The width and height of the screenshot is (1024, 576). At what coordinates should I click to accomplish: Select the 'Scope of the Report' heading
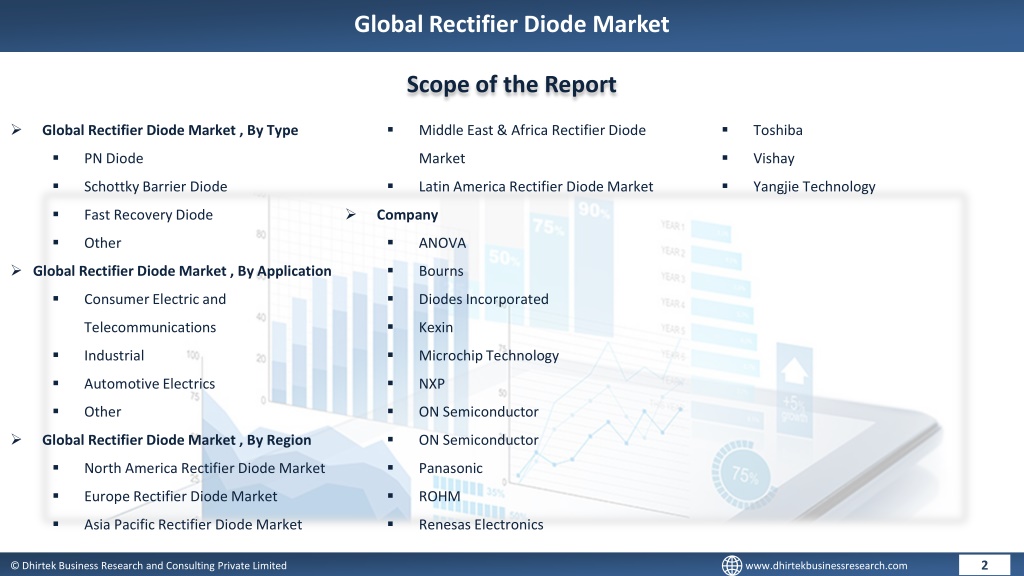click(511, 84)
